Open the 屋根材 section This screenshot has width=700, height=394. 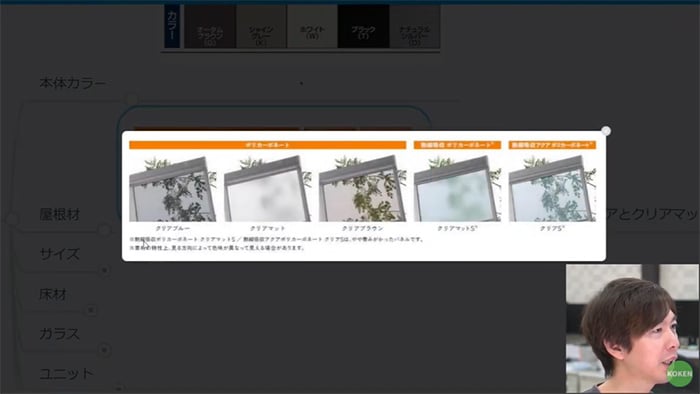60,215
